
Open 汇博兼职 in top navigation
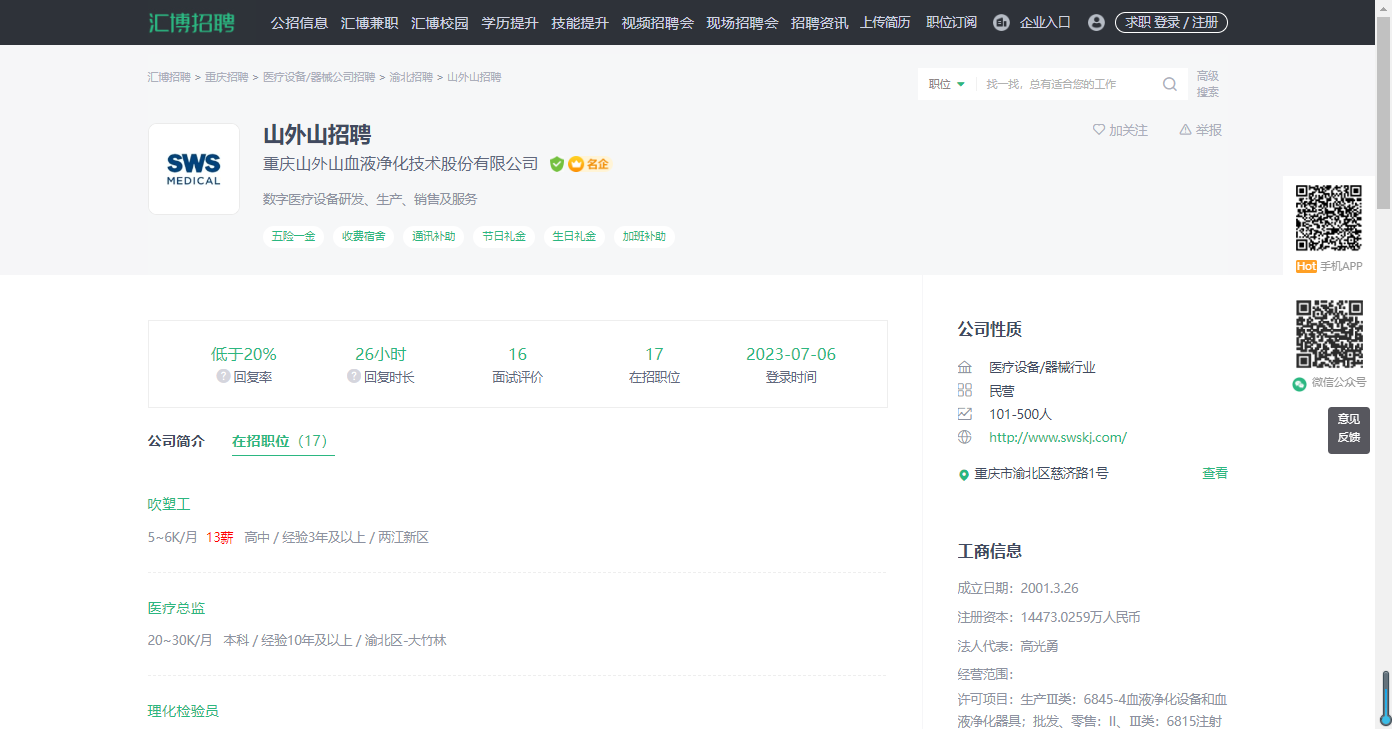click(x=369, y=22)
